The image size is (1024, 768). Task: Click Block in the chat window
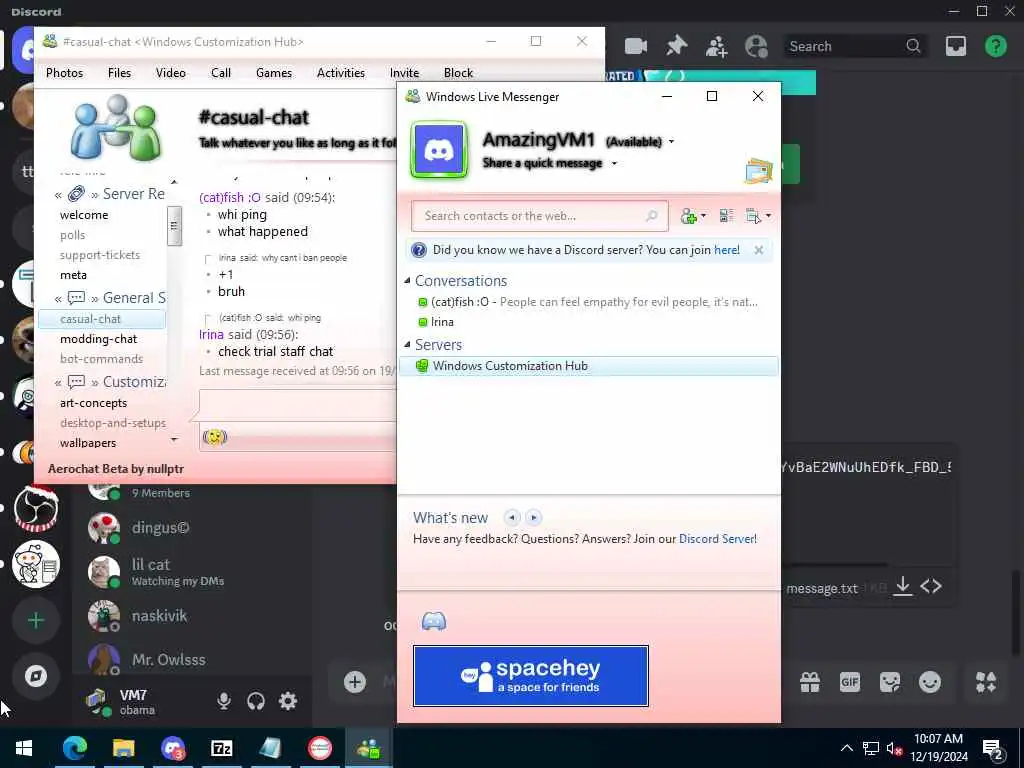(x=458, y=72)
